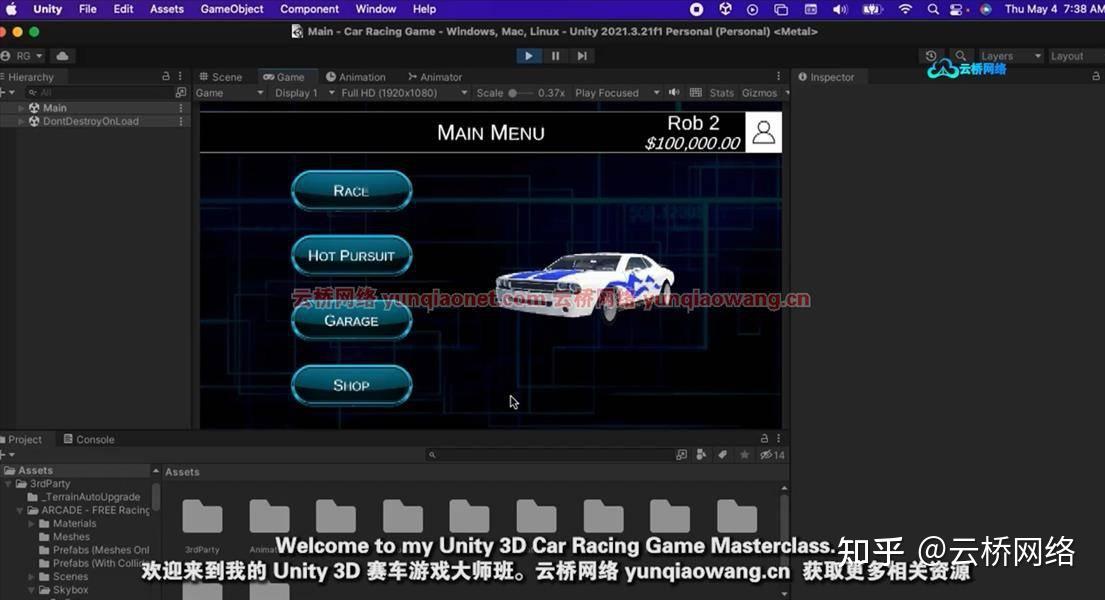The width and height of the screenshot is (1105, 600).
Task: Click the Search by Label icon in Project
Action: (x=722, y=454)
